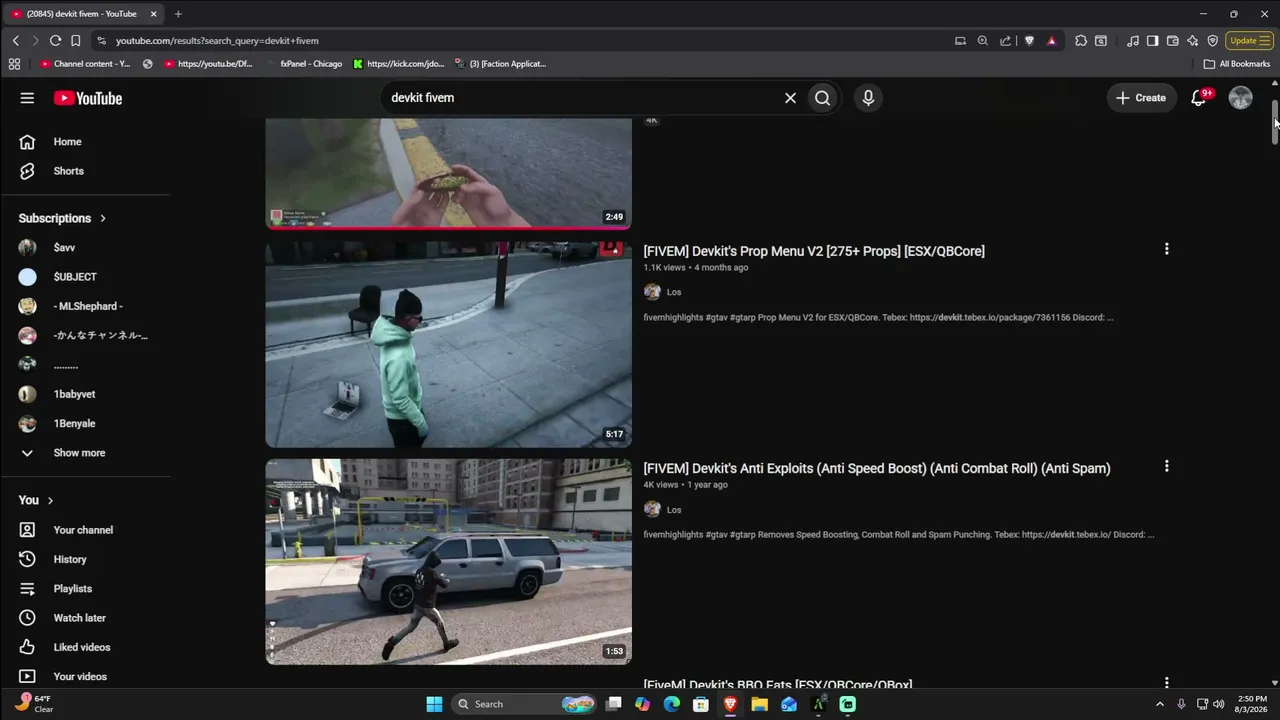Open the Faction Application bookmark
The image size is (1280, 720).
[x=500, y=64]
